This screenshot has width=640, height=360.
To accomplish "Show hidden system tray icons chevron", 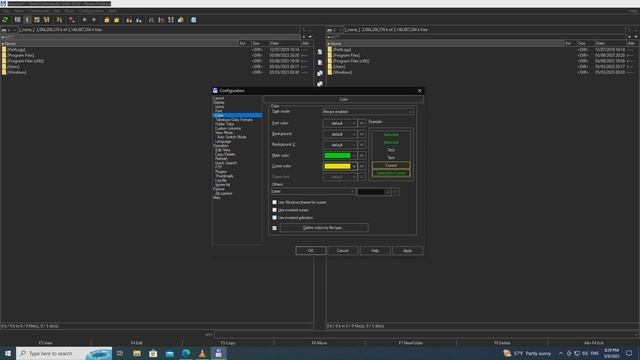I will pos(561,353).
